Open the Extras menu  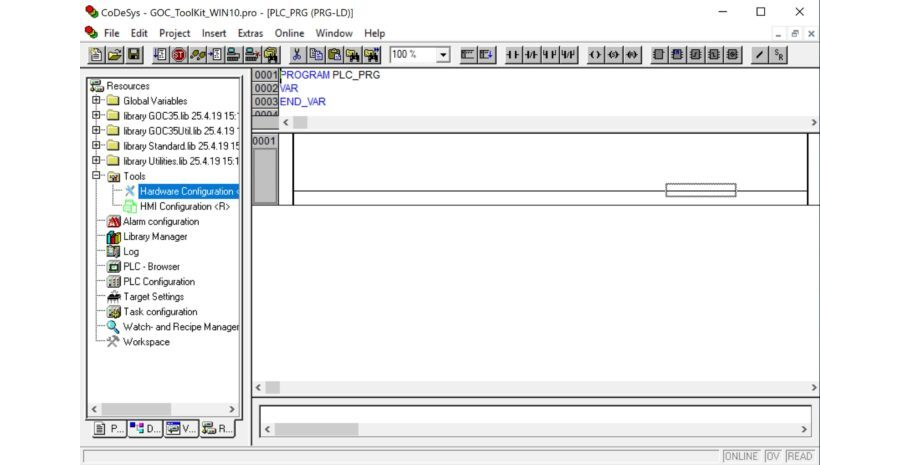[249, 33]
